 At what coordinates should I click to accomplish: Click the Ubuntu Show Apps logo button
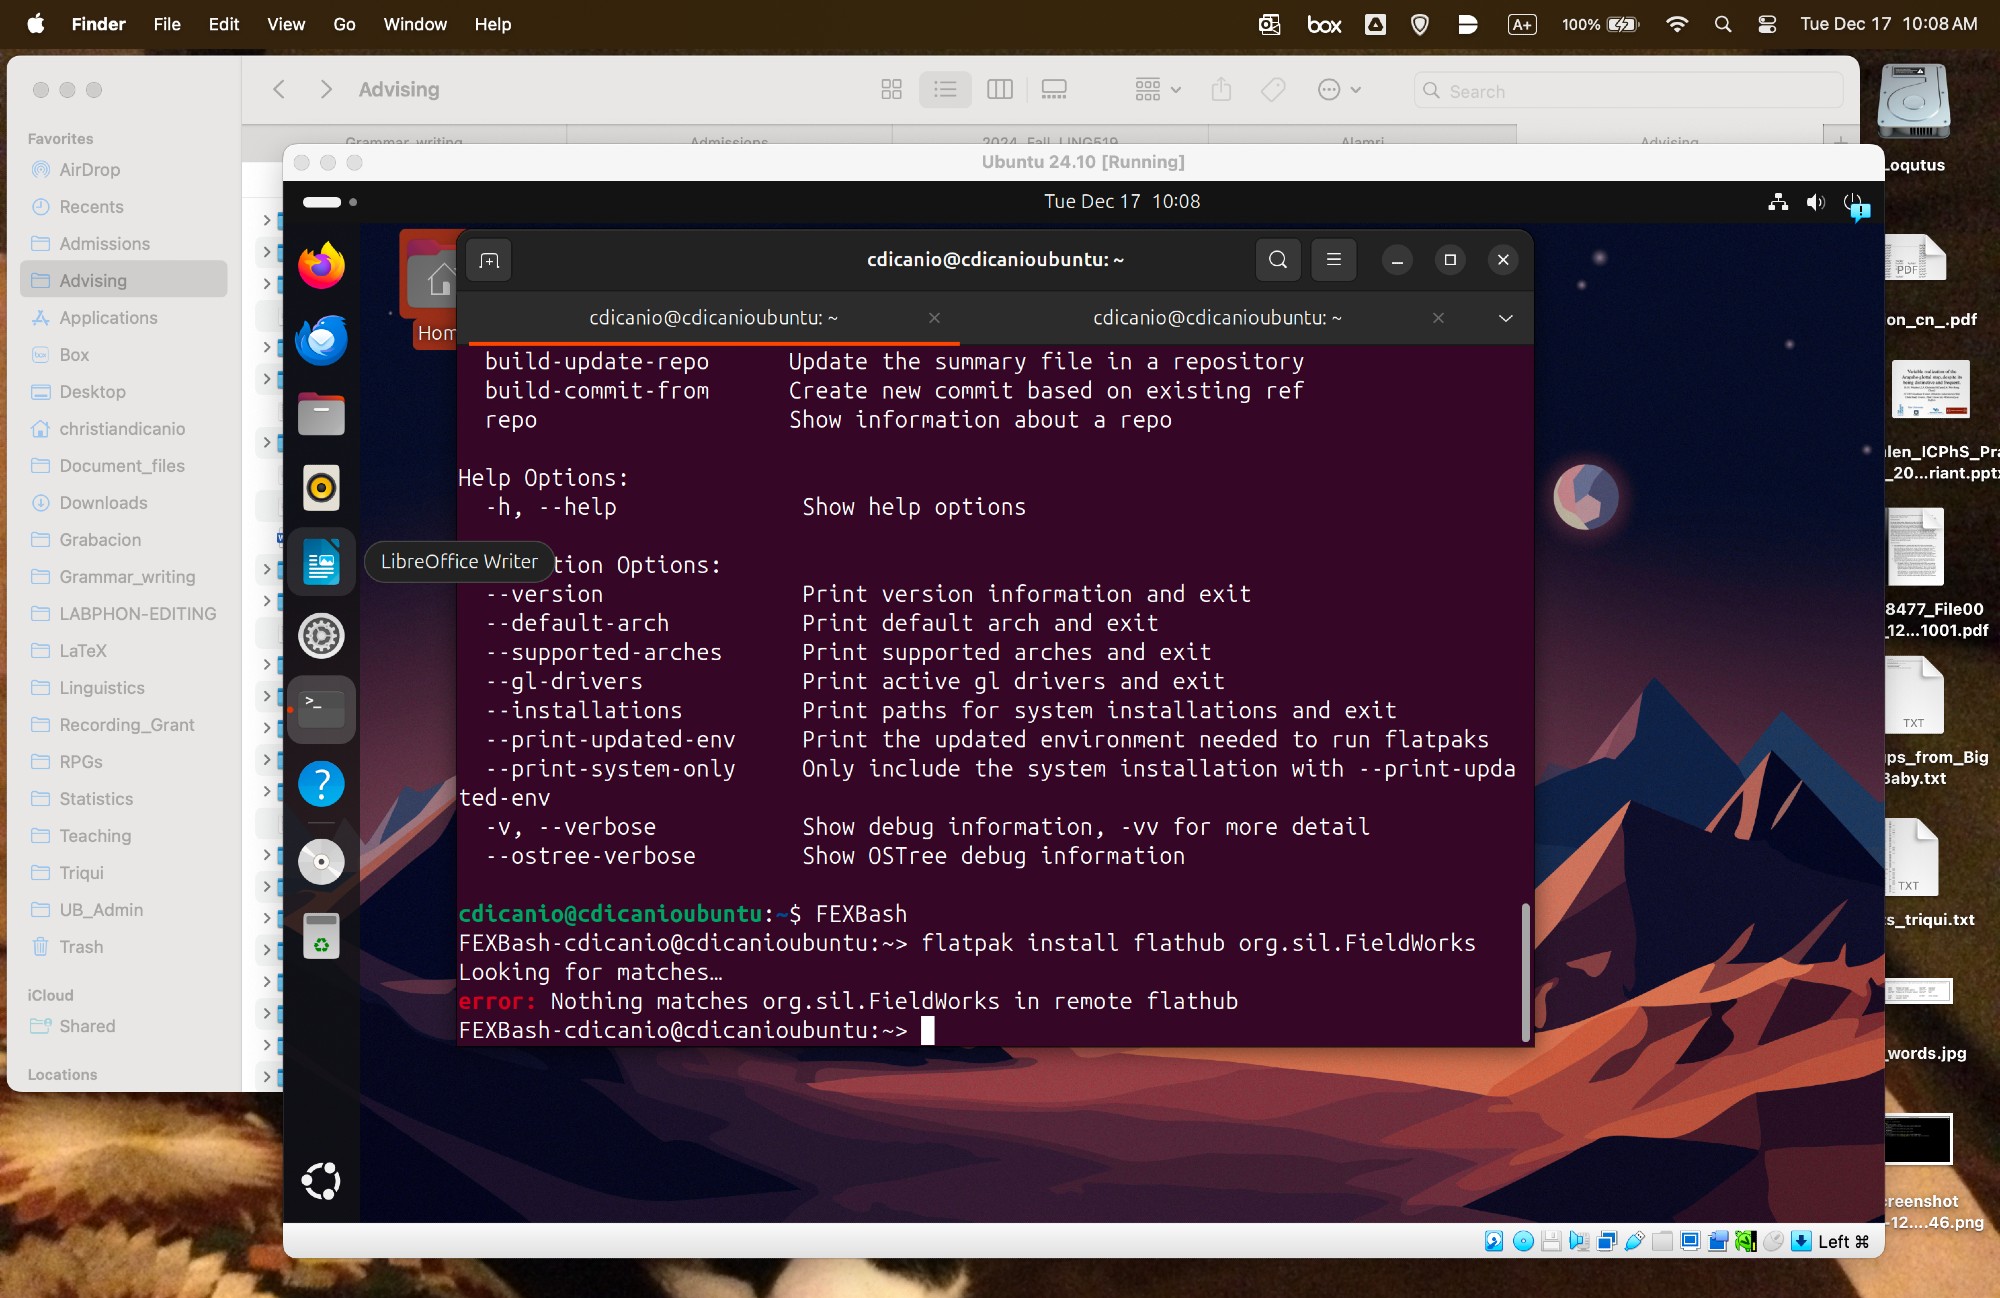click(x=321, y=1181)
